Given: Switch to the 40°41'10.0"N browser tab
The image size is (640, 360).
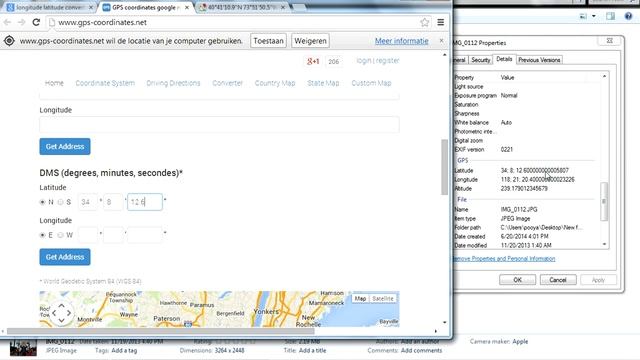Looking at the screenshot, I should (243, 7).
